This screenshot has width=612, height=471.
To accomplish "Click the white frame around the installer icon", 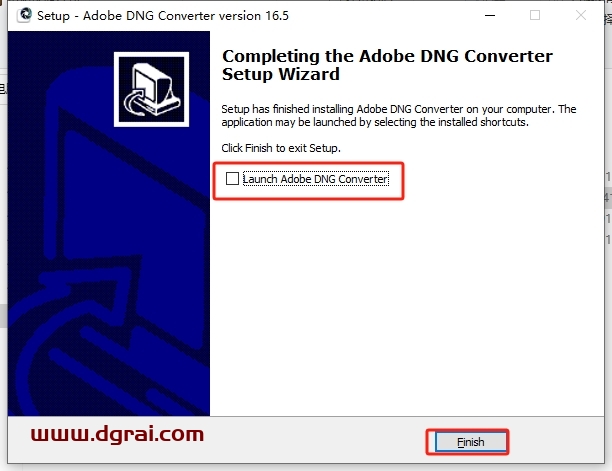I will (x=151, y=54).
